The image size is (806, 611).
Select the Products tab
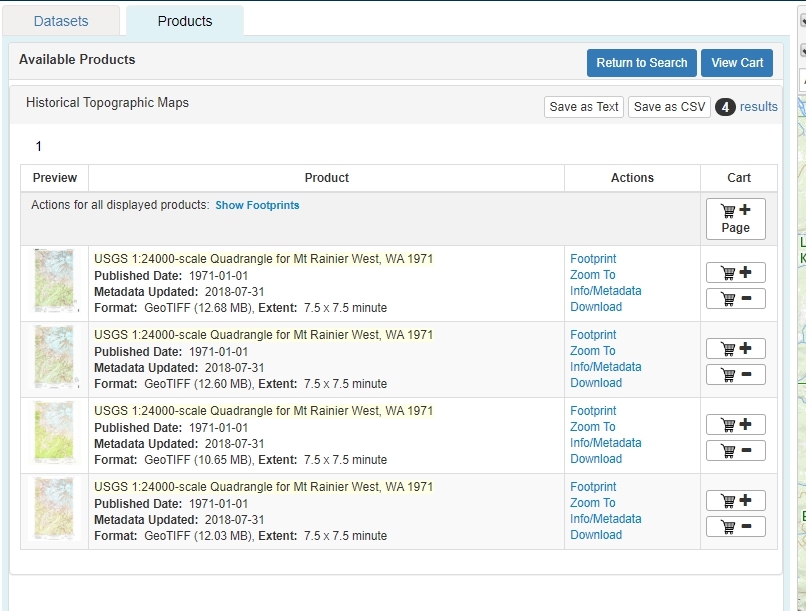184,19
